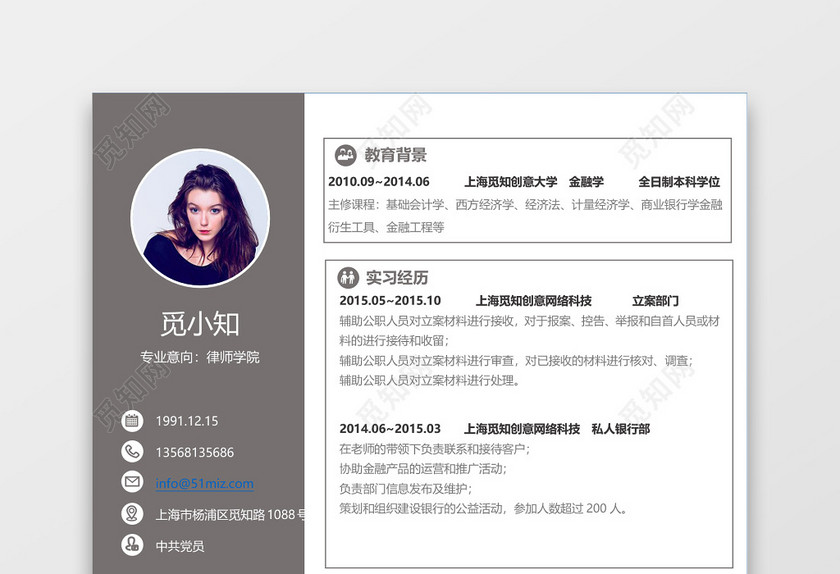Click line 协助金融产品的运营和推广活动

423,469
